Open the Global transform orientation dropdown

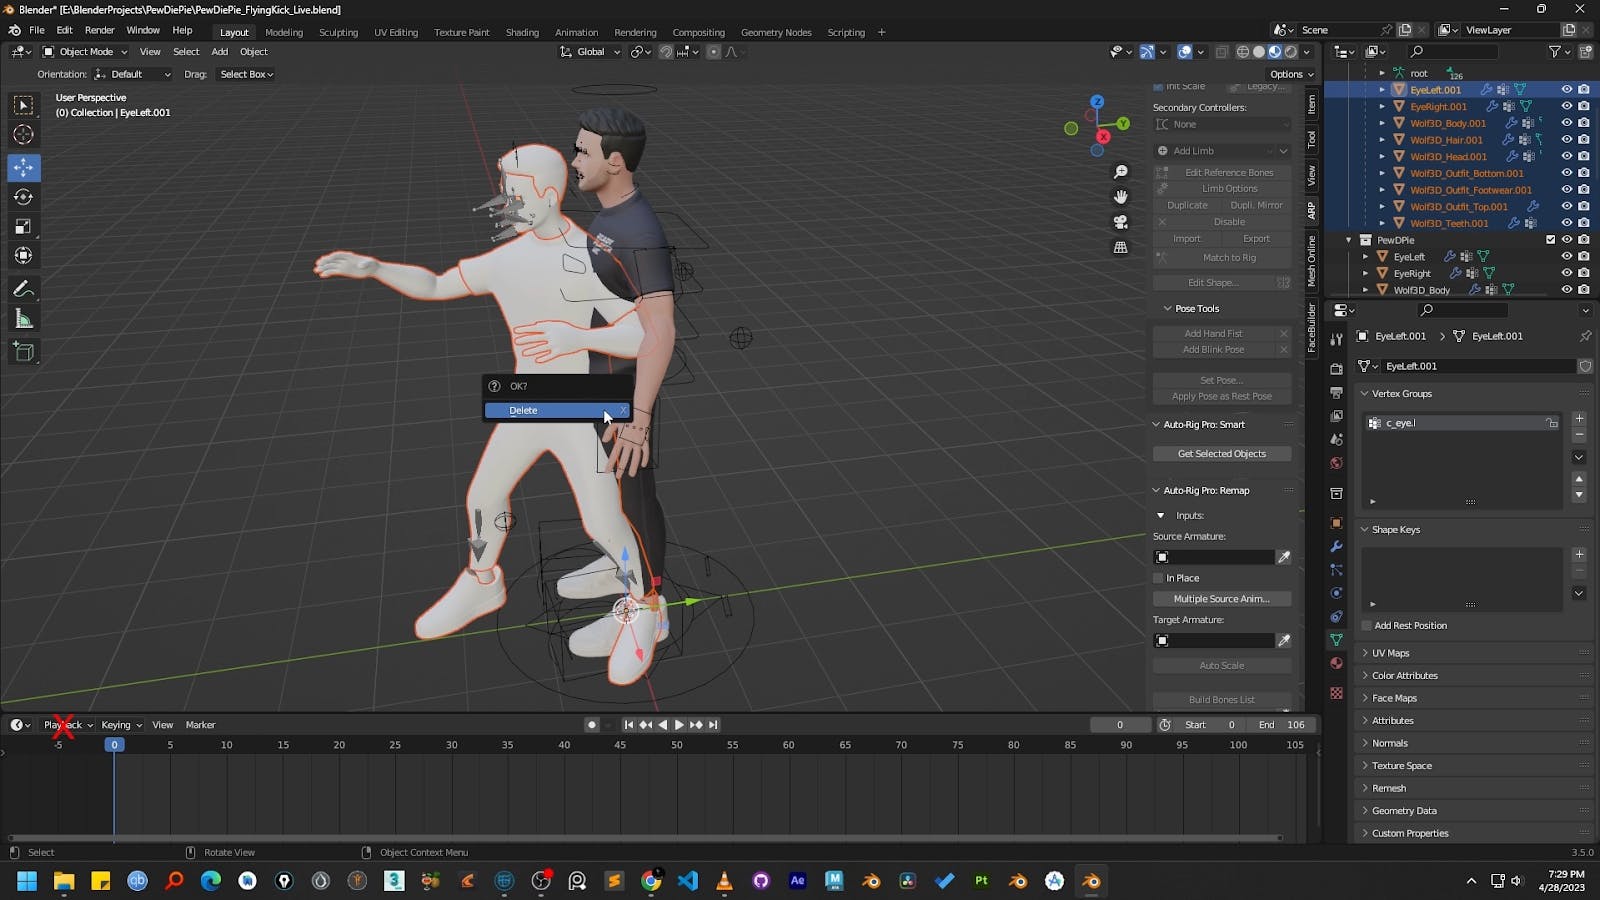click(x=590, y=51)
